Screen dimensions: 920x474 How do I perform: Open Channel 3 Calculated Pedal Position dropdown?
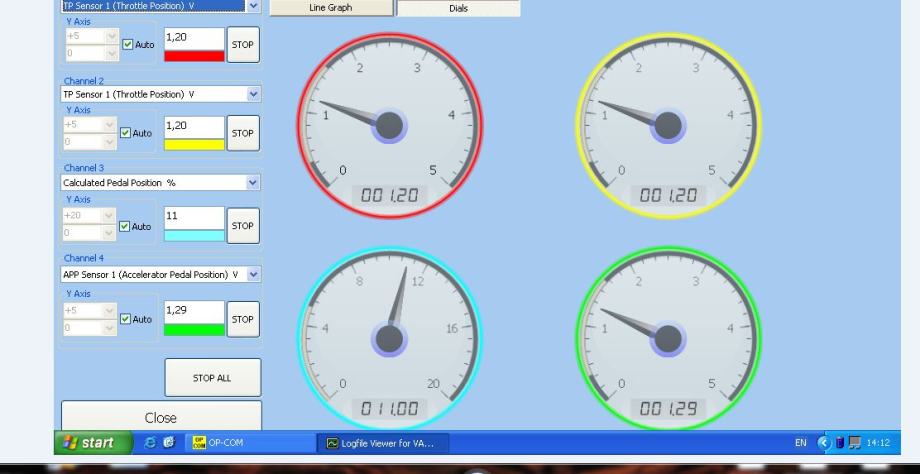coord(253,182)
